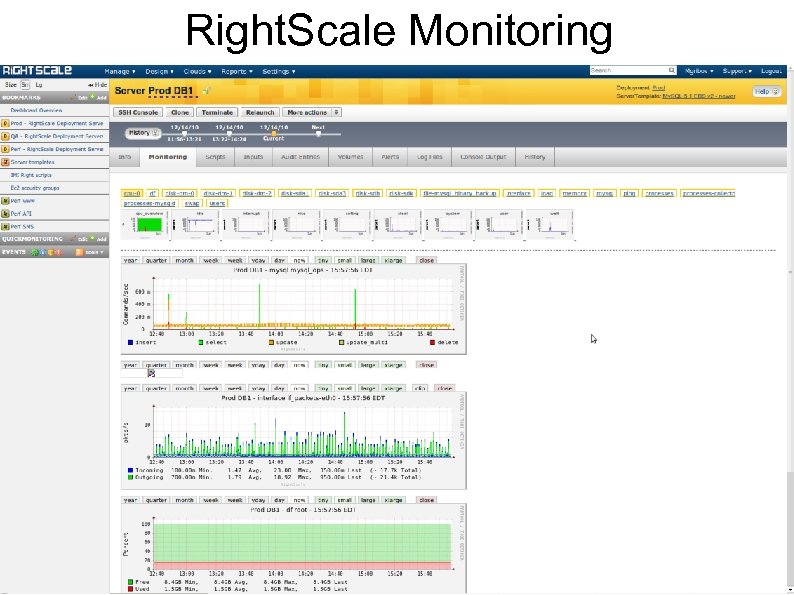The height and width of the screenshot is (595, 794).
Task: Select the swap metric link
Action: tap(192, 203)
